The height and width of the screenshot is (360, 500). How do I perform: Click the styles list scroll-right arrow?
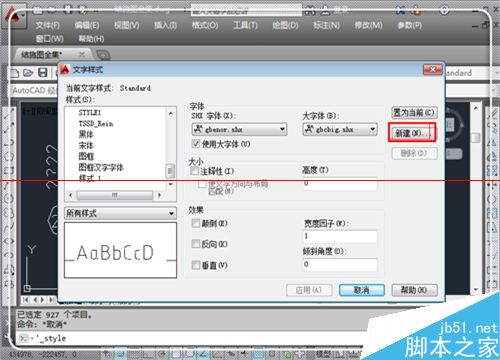point(160,195)
